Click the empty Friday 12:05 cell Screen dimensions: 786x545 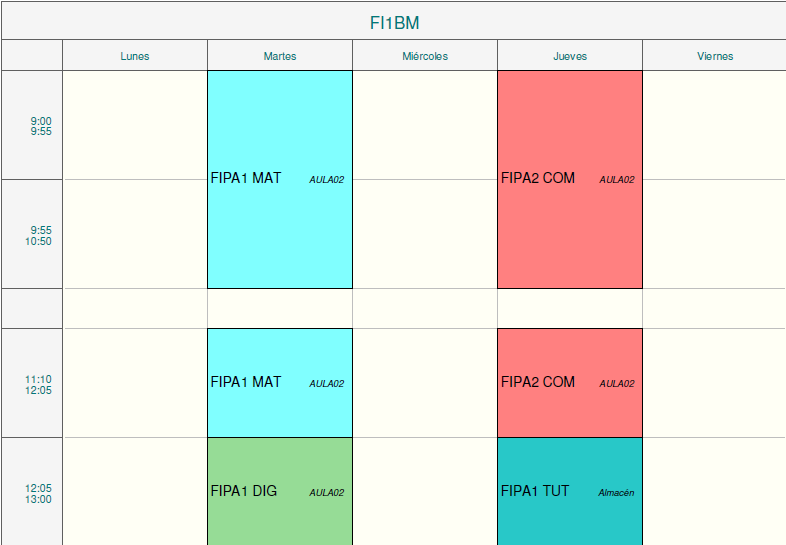tap(714, 491)
